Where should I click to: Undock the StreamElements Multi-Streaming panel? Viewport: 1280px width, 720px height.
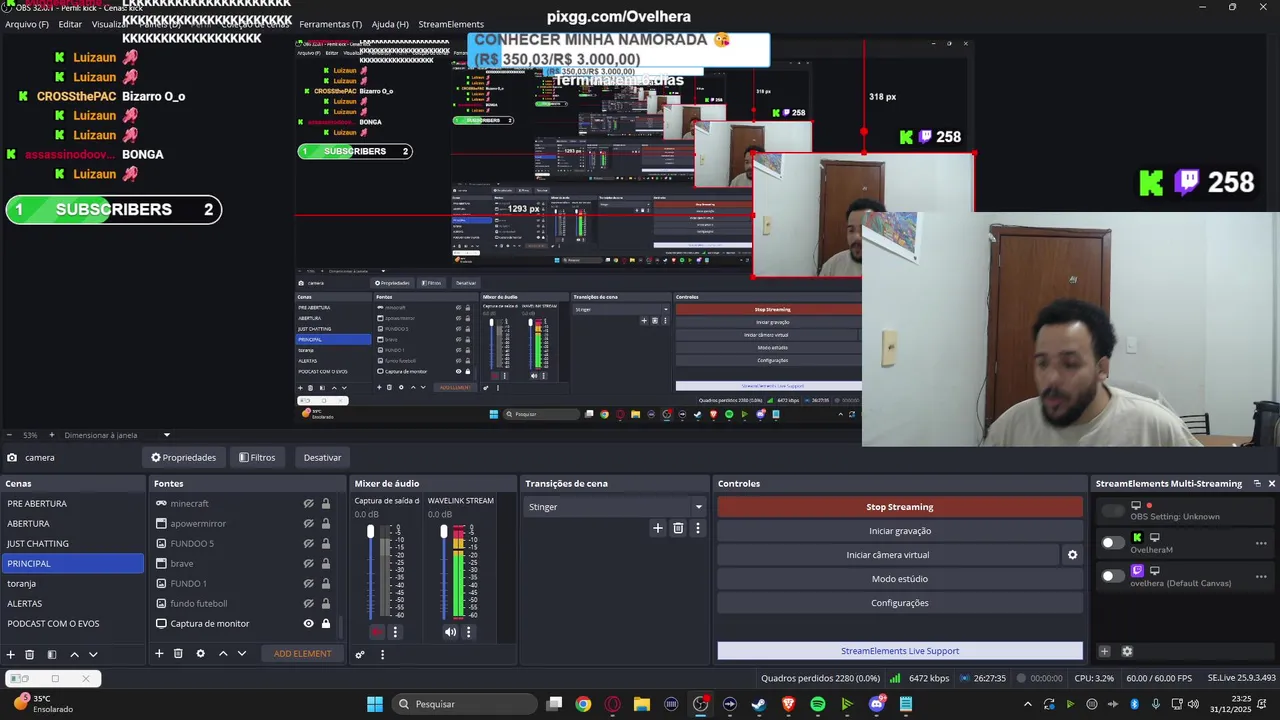coord(1257,483)
